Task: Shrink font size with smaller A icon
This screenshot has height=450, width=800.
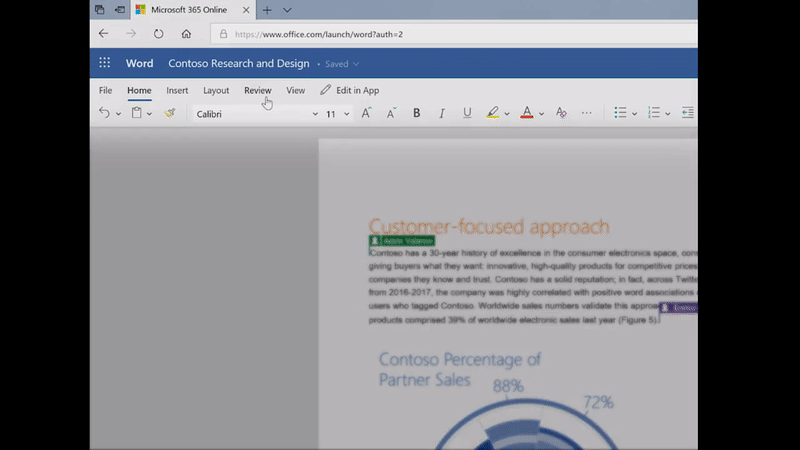Action: pos(391,113)
